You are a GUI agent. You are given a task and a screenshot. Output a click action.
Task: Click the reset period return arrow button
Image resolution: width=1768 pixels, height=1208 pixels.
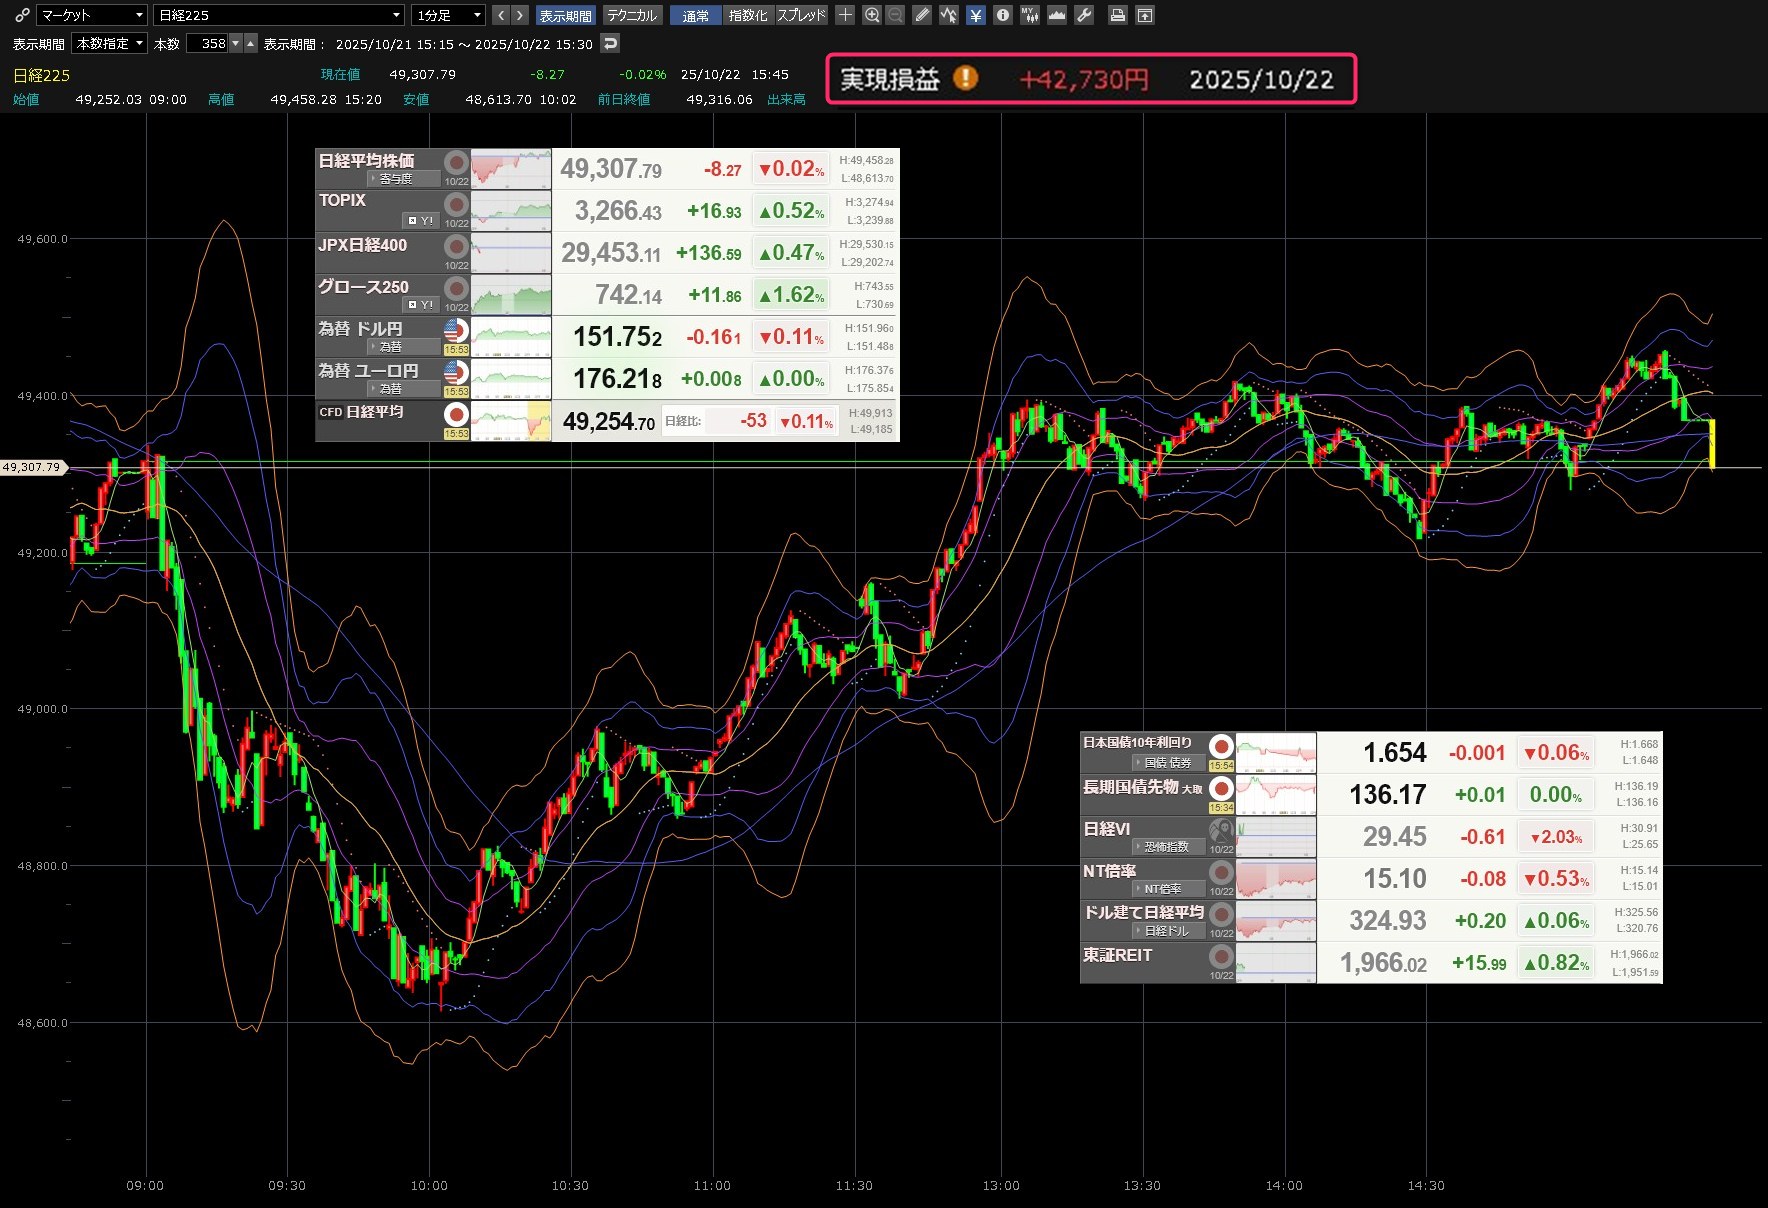(610, 43)
